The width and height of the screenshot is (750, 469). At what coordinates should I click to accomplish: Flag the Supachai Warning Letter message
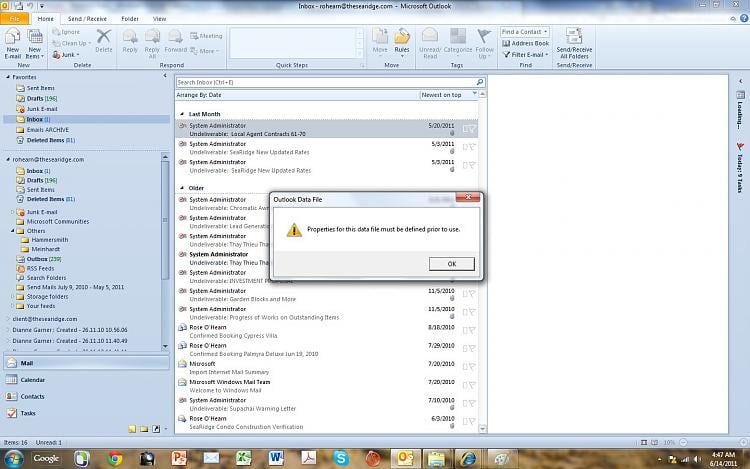click(x=472, y=403)
